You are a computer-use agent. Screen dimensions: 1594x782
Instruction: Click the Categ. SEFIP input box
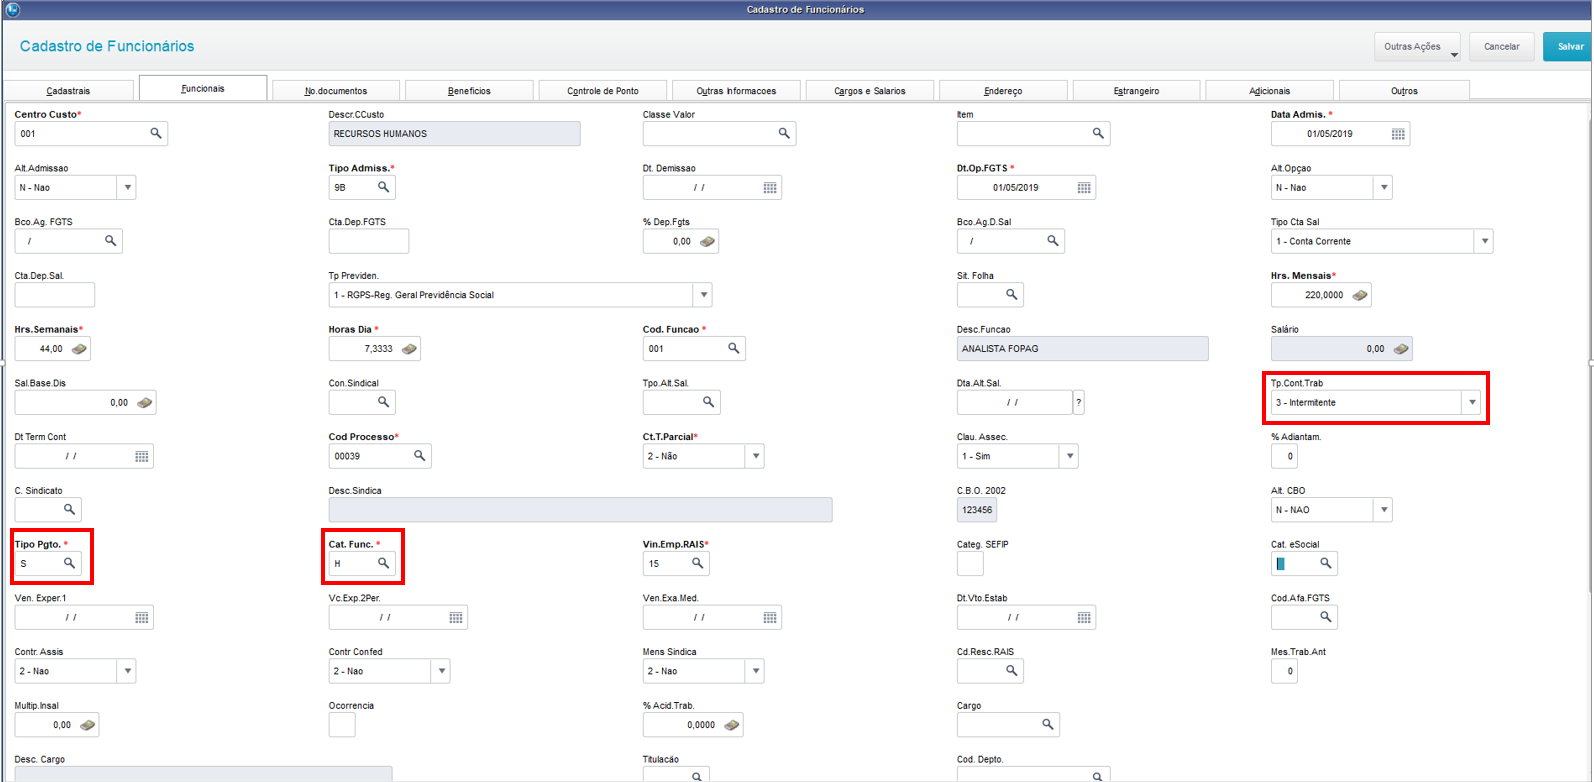(970, 564)
